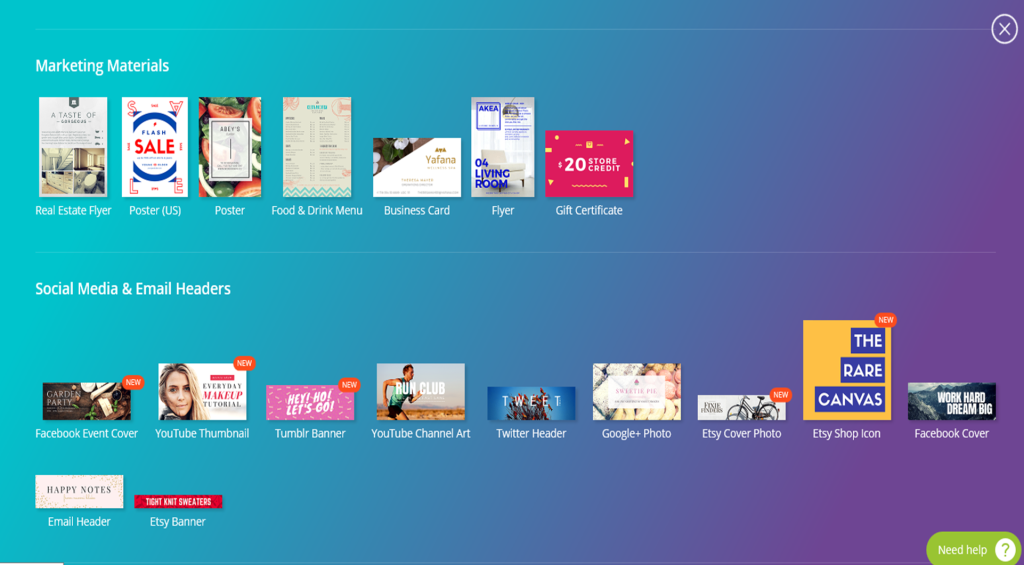Choose the pink Tumblr Banner thumbnail
The image size is (1024, 565).
pos(310,402)
